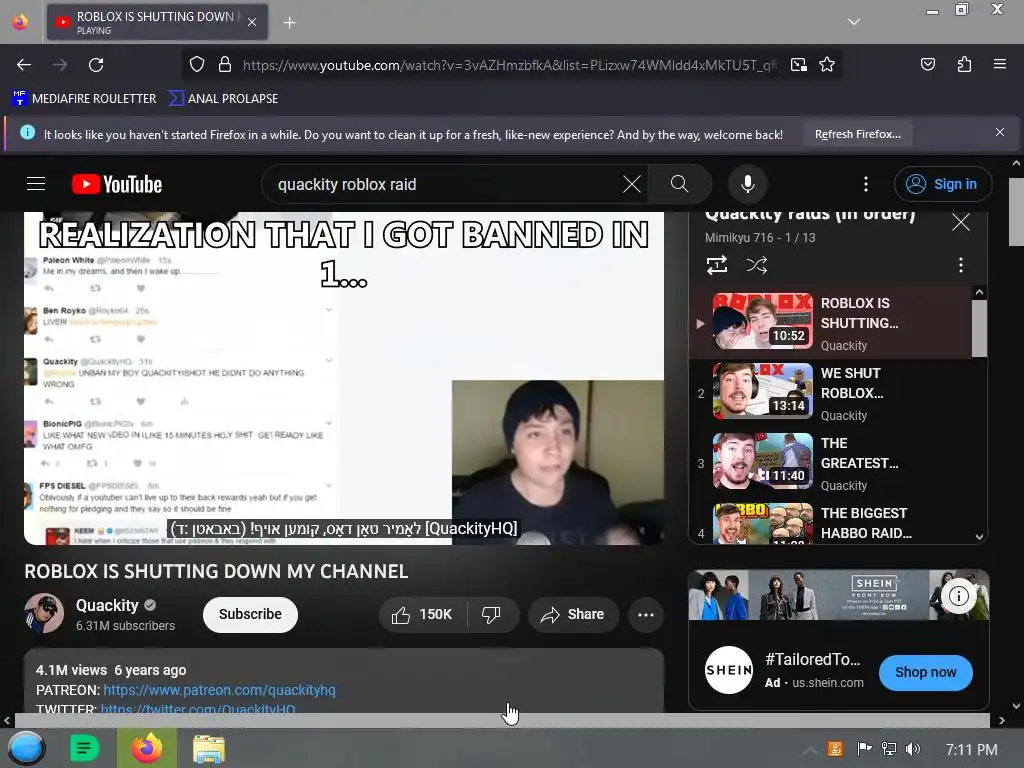Run search with the magnifier button
Viewport: 1024px width, 768px height.
click(x=679, y=184)
